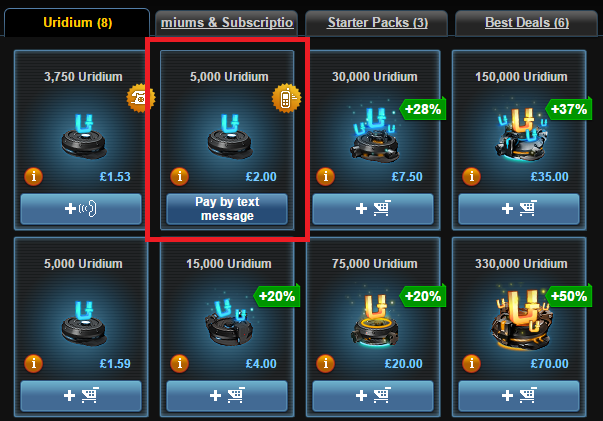Add 30,000 Uridium pack to cart

pos(373,209)
